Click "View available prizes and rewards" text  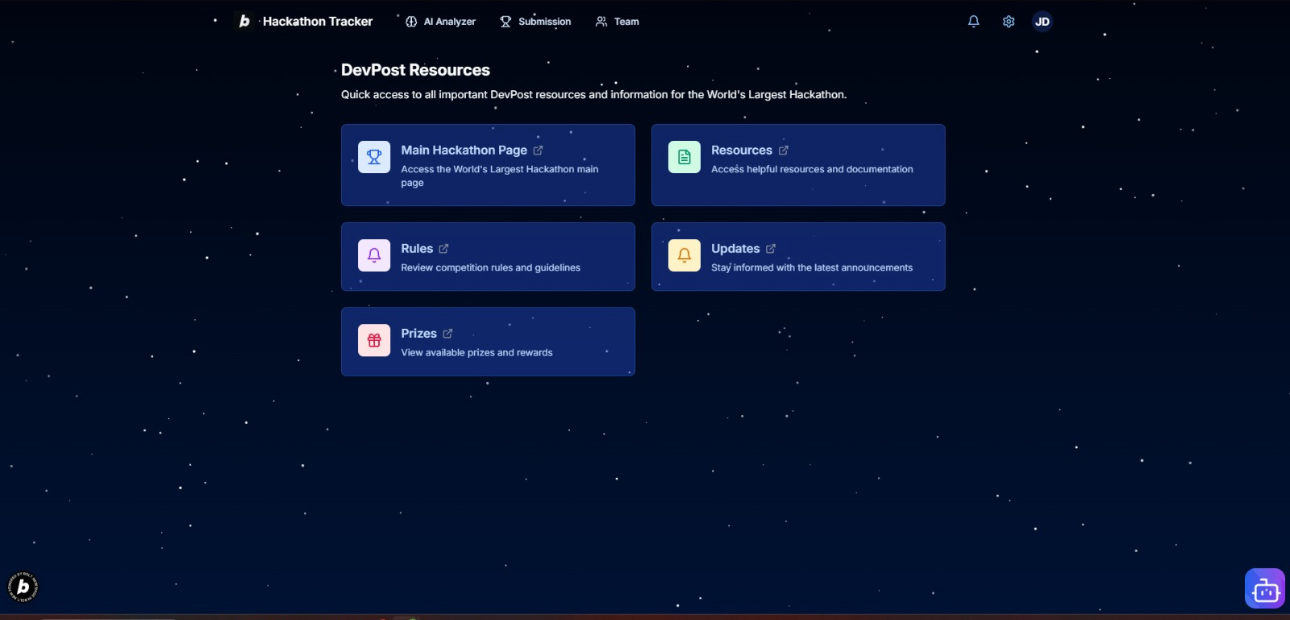(476, 352)
